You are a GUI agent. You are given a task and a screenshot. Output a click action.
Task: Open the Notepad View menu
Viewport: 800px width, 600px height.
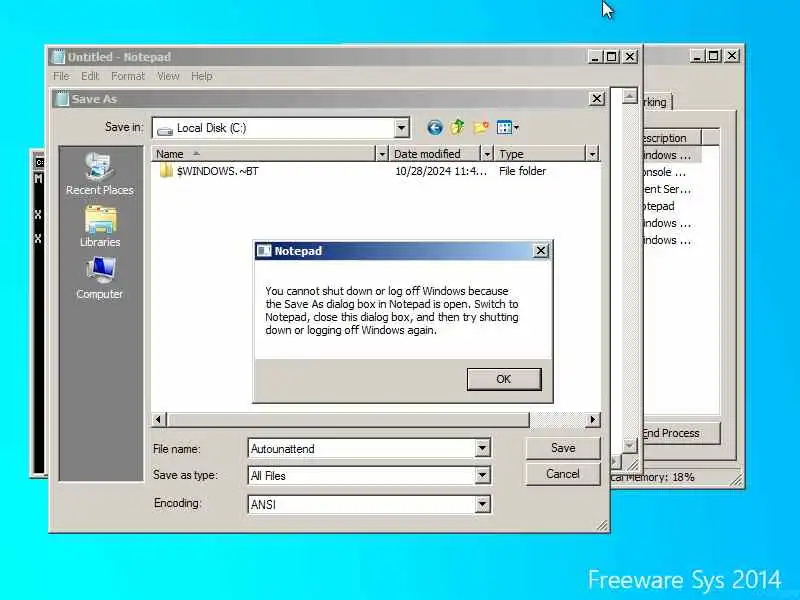168,76
